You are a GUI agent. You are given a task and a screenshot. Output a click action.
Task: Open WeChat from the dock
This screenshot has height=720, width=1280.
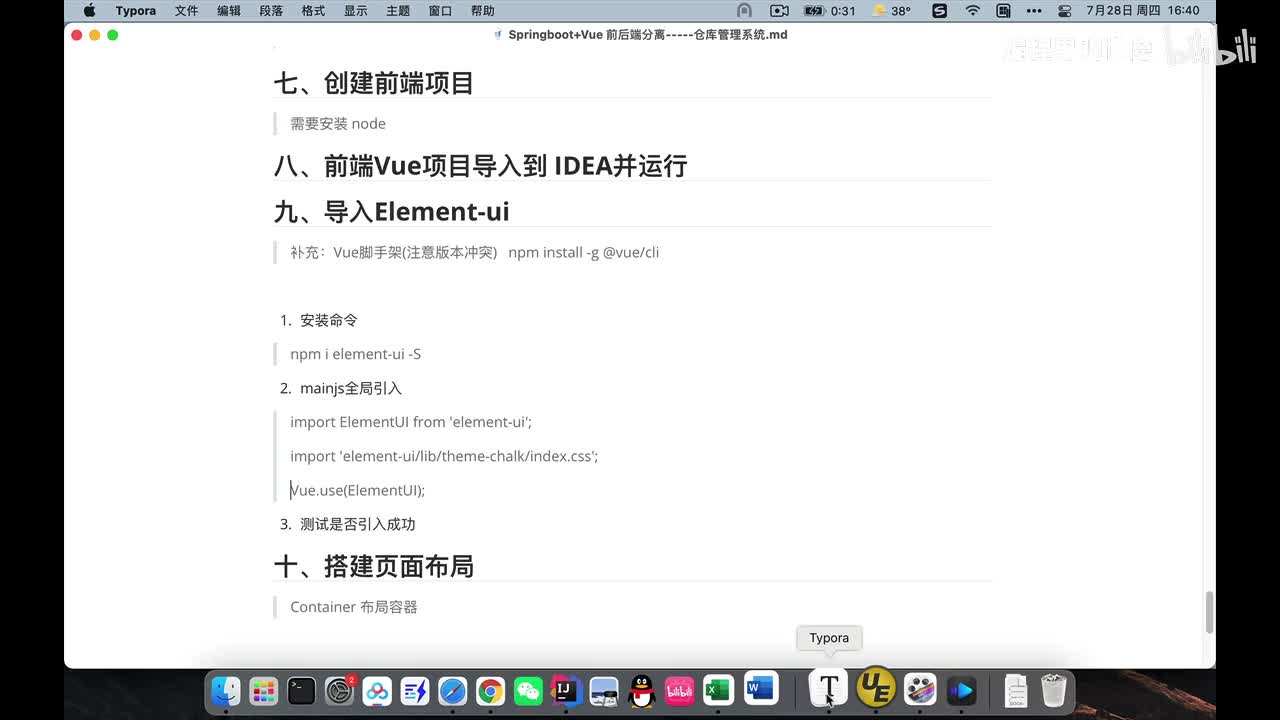point(528,690)
